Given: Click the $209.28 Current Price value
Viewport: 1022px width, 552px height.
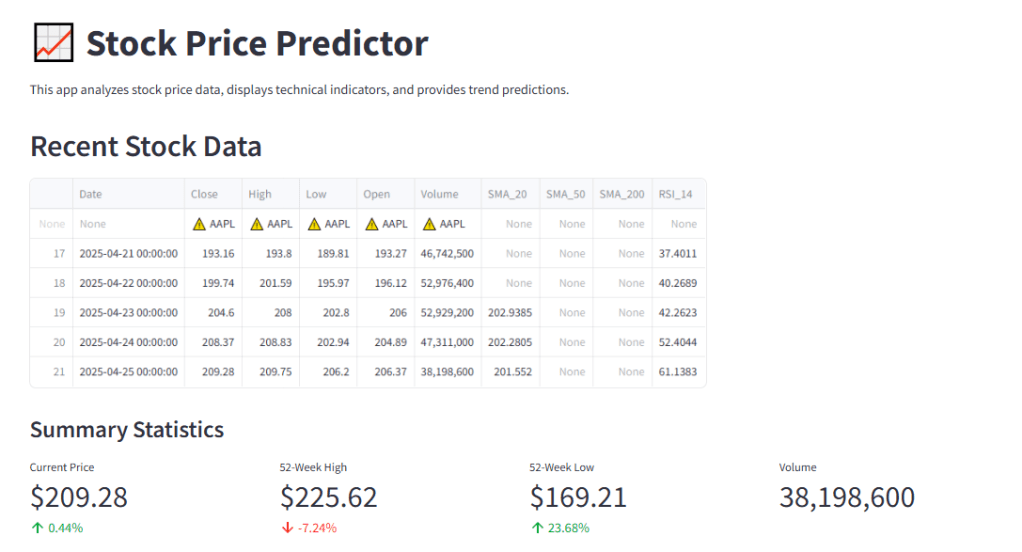Looking at the screenshot, I should pos(79,497).
